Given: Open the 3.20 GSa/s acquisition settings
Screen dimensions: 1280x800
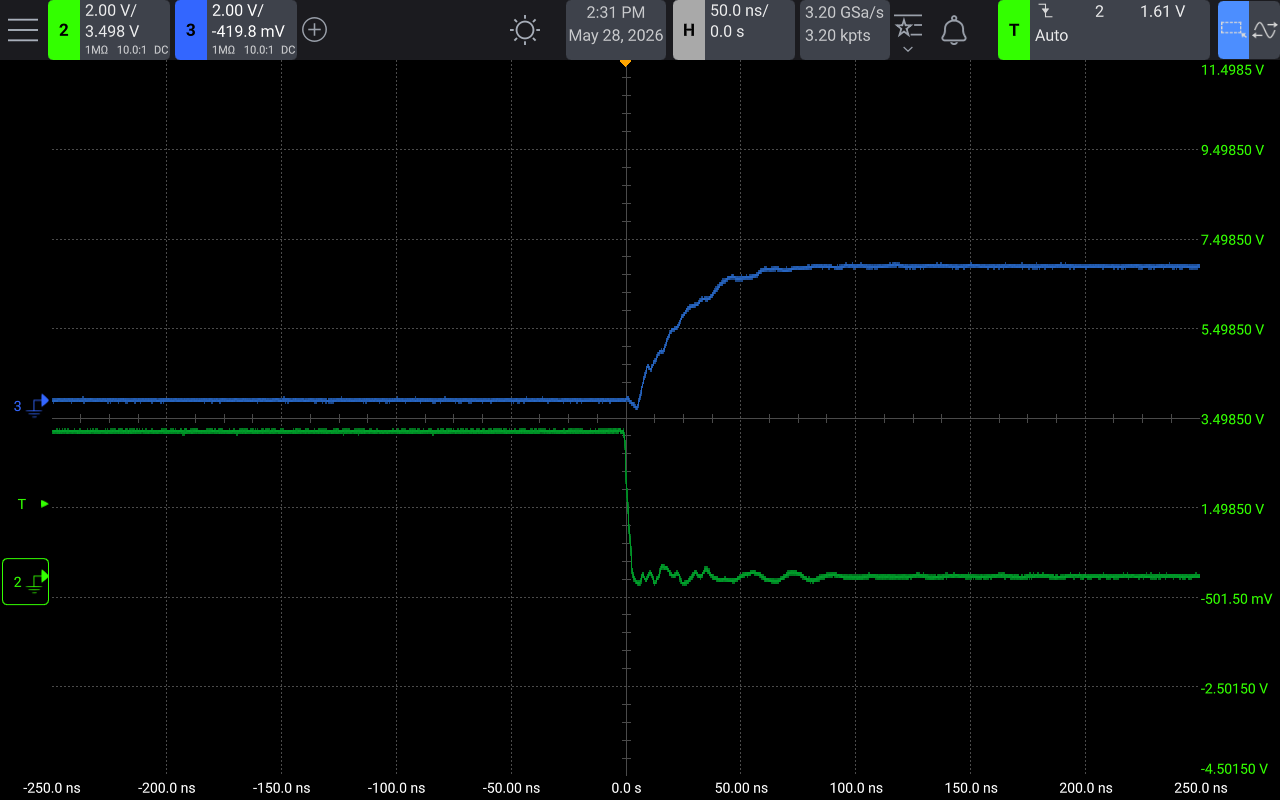Looking at the screenshot, I should pos(845,13).
